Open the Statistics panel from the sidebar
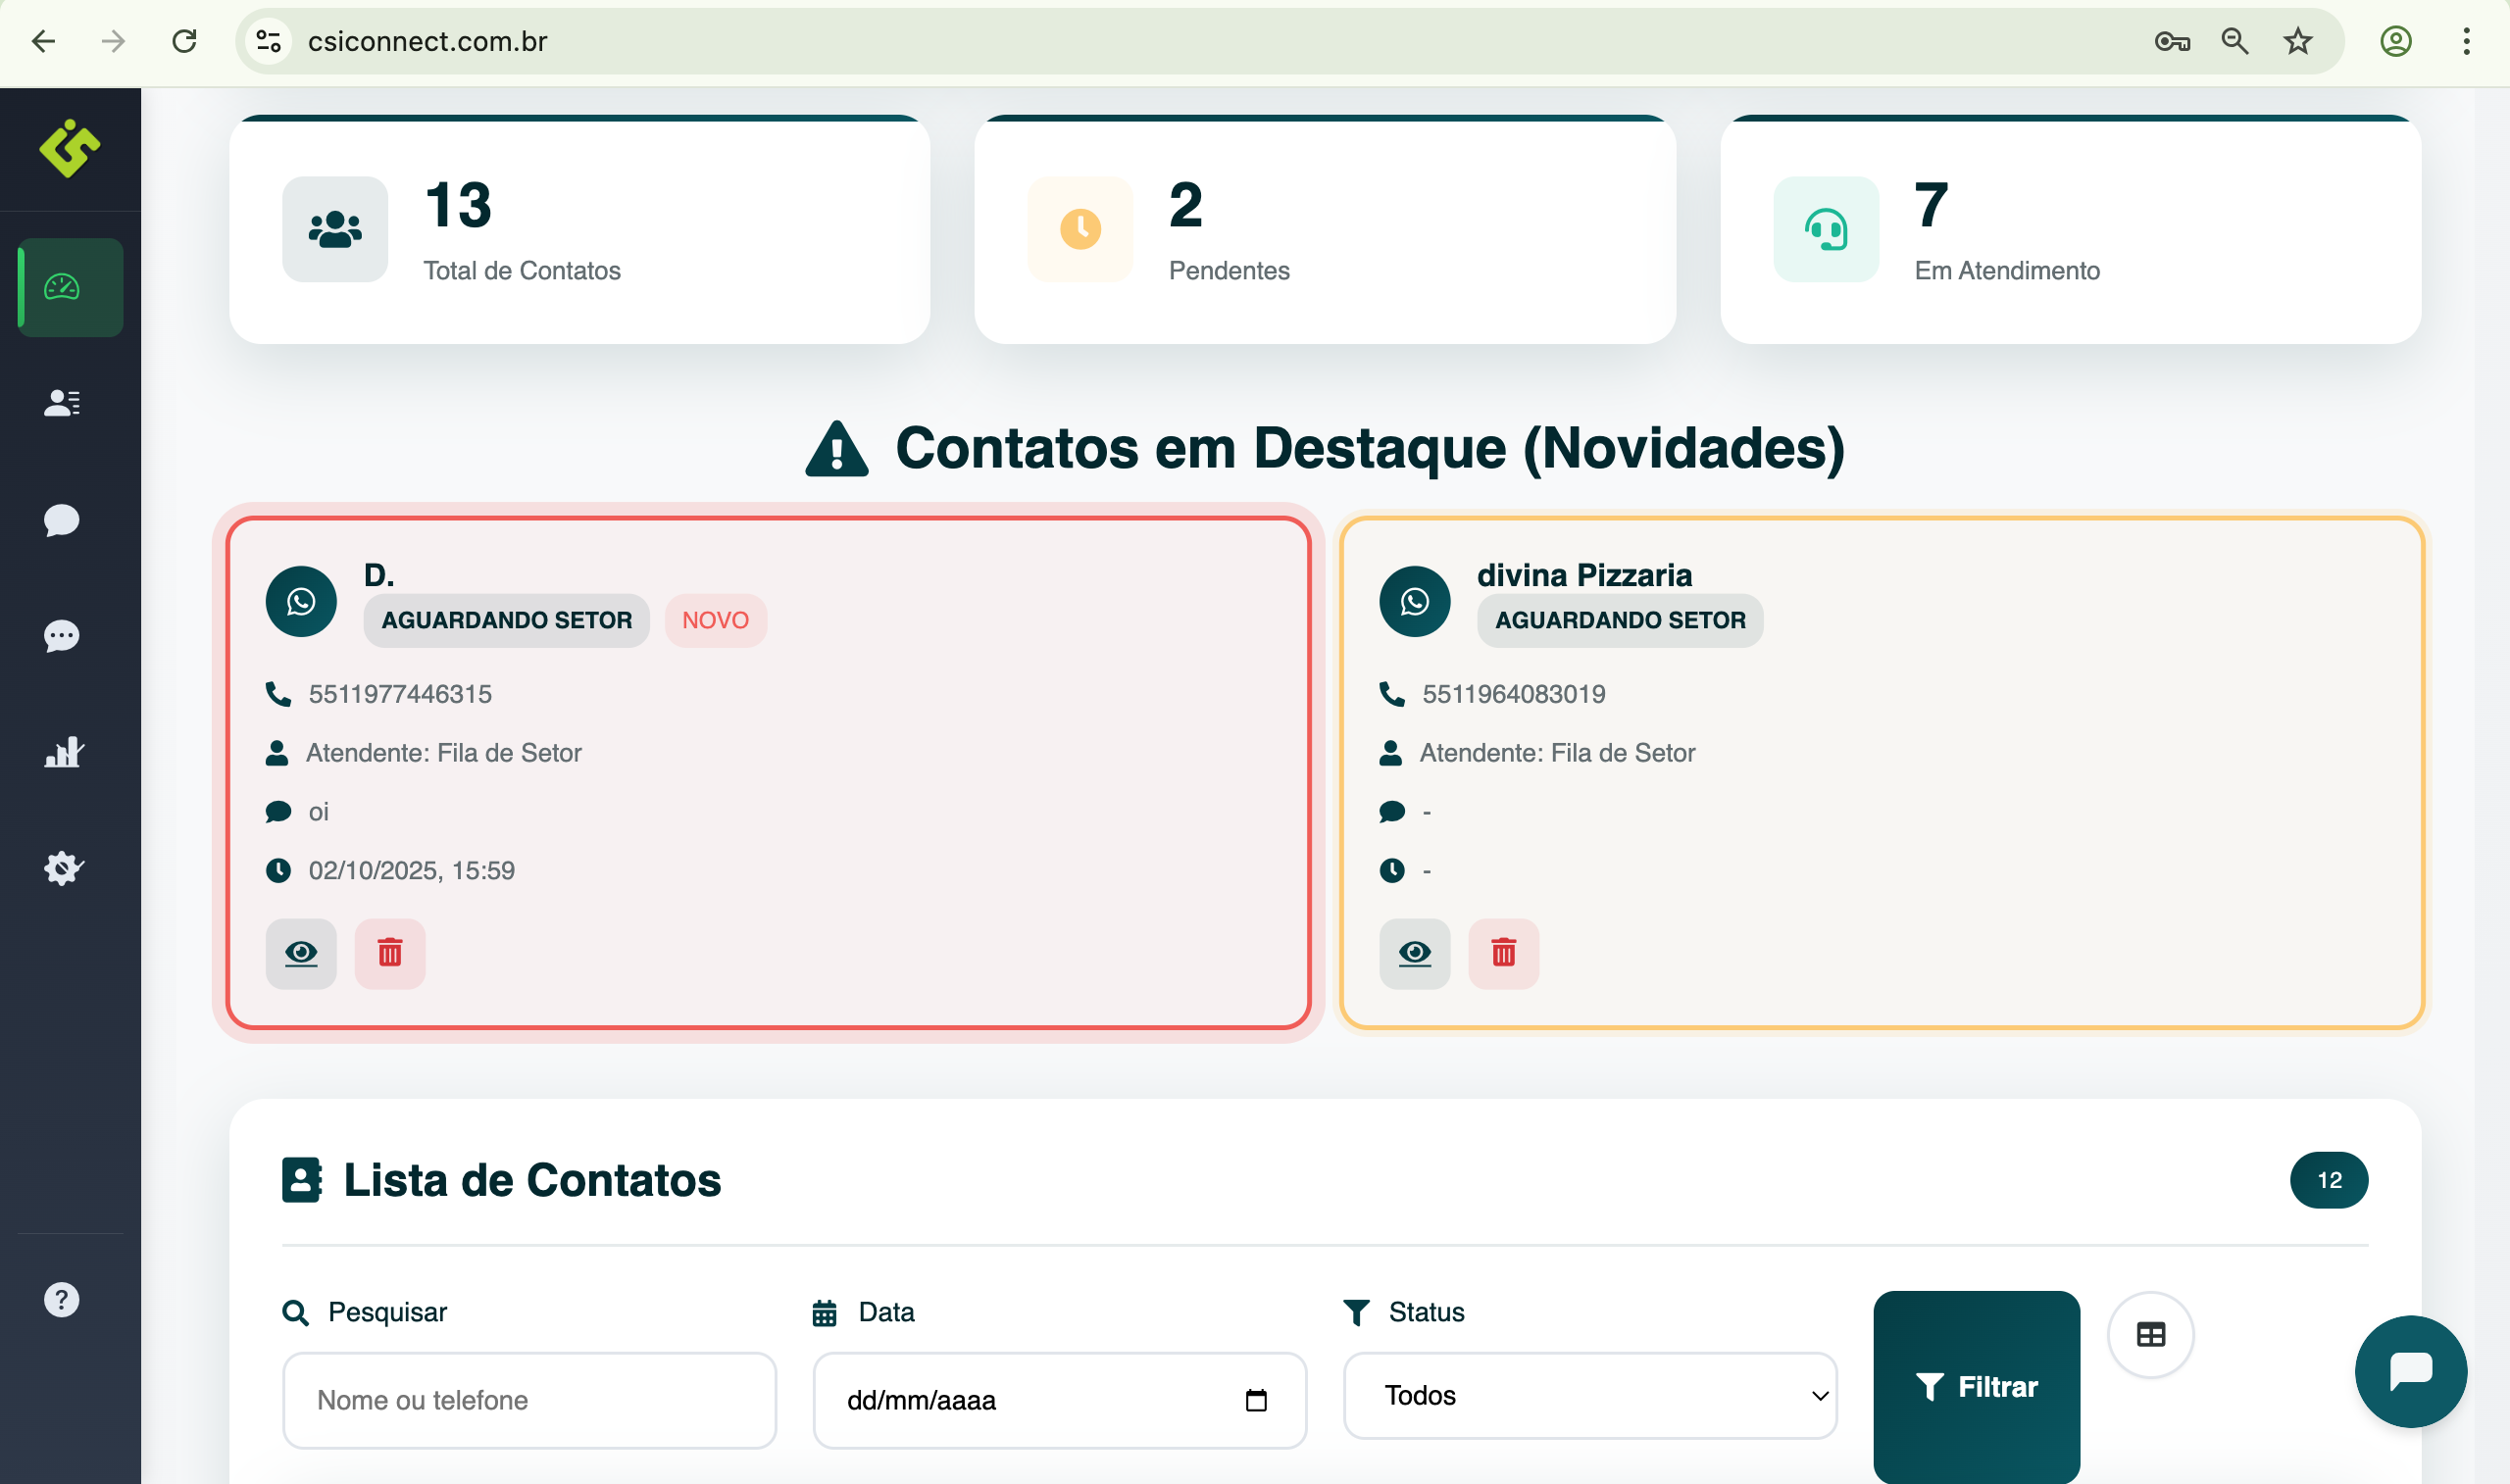Screen dimensions: 2510x1484 click(62, 752)
